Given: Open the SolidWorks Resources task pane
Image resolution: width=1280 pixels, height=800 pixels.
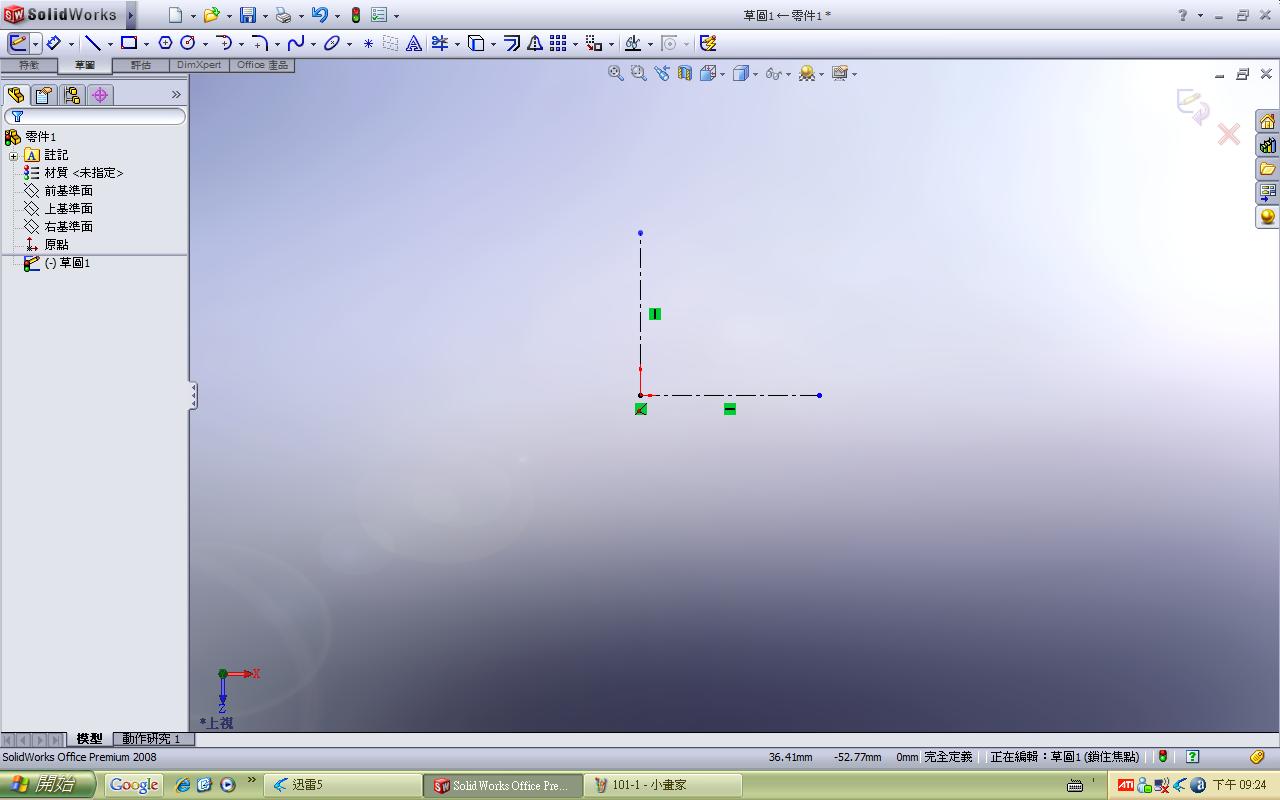Looking at the screenshot, I should [x=1267, y=121].
